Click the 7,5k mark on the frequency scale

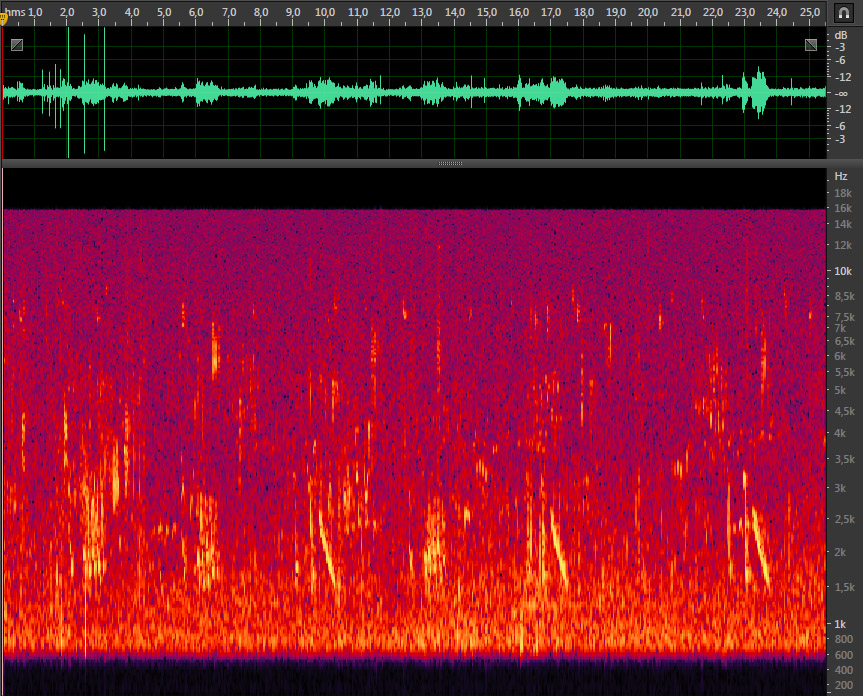[x=845, y=317]
